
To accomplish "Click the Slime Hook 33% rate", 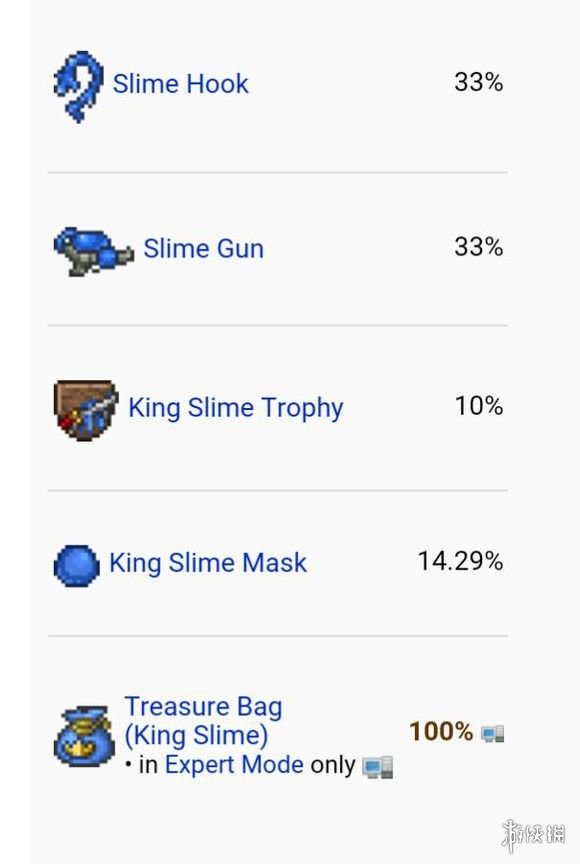I will [479, 82].
